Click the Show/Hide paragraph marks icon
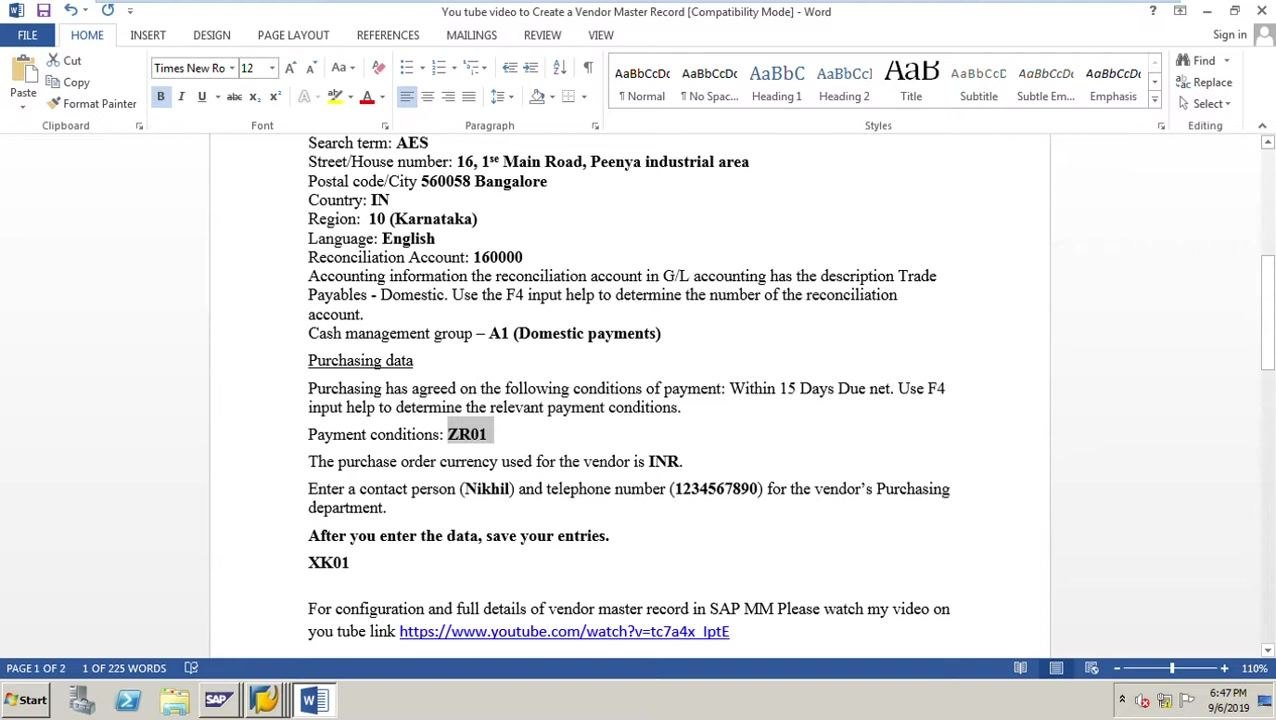The width and height of the screenshot is (1276, 720). (588, 67)
